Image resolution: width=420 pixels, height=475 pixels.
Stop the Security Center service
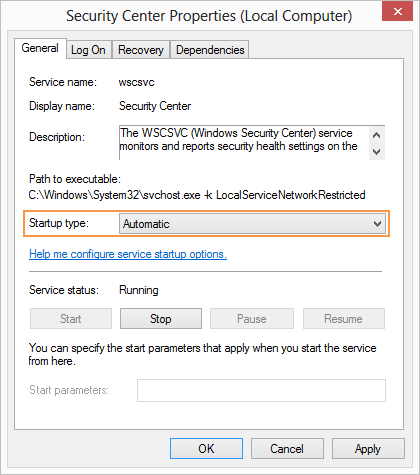161,319
